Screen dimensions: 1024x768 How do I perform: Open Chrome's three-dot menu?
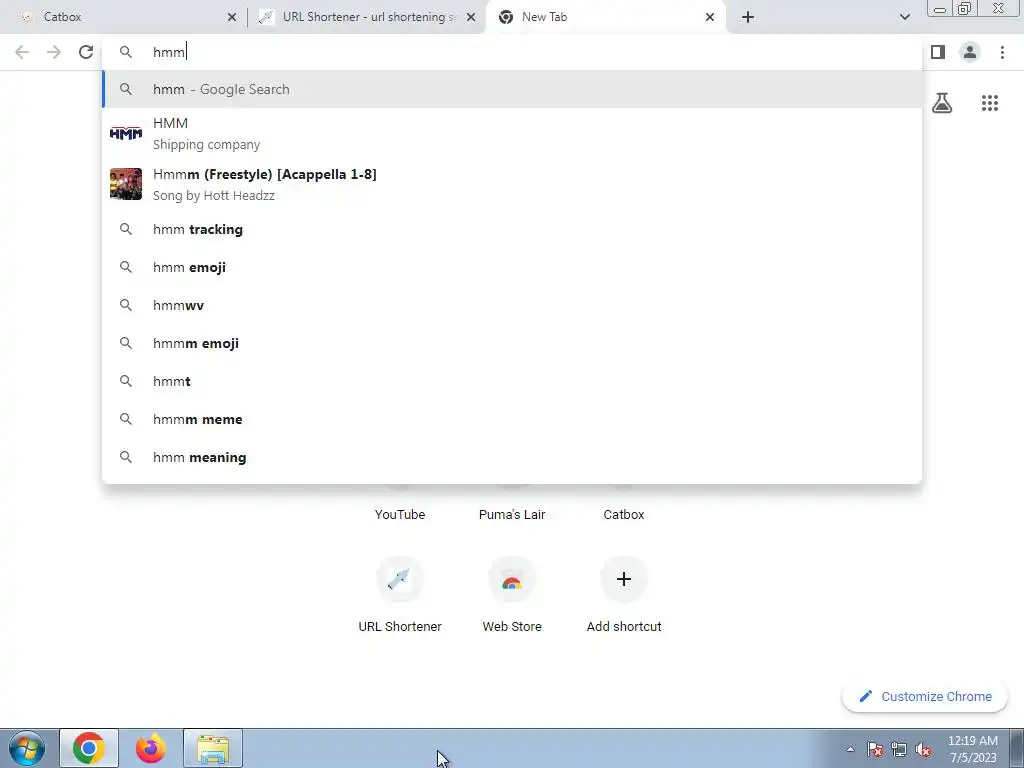1002,52
